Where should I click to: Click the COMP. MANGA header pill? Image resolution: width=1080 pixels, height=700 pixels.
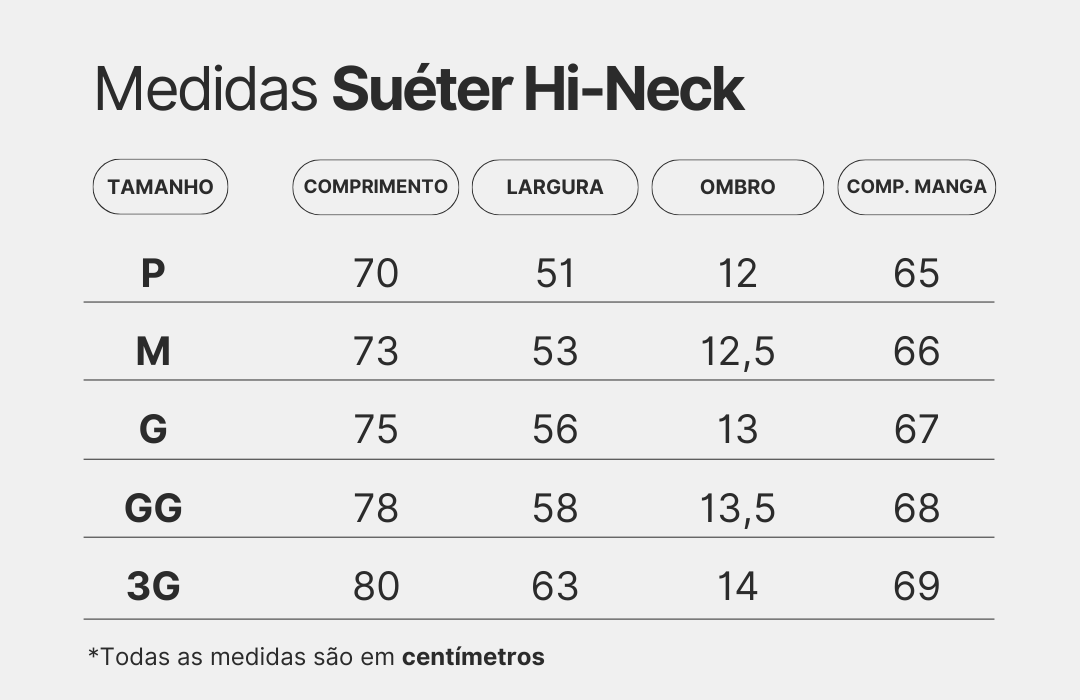(x=916, y=187)
